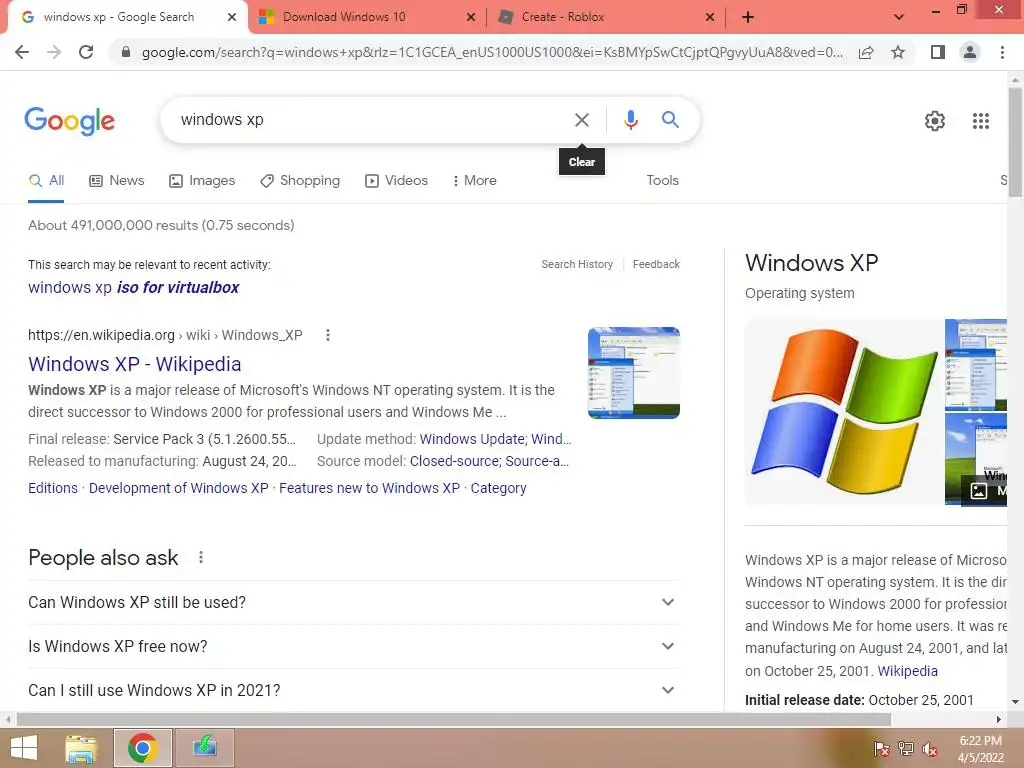Click the horizontal scrollbar at page bottom
1024x768 pixels.
pyautogui.click(x=453, y=719)
